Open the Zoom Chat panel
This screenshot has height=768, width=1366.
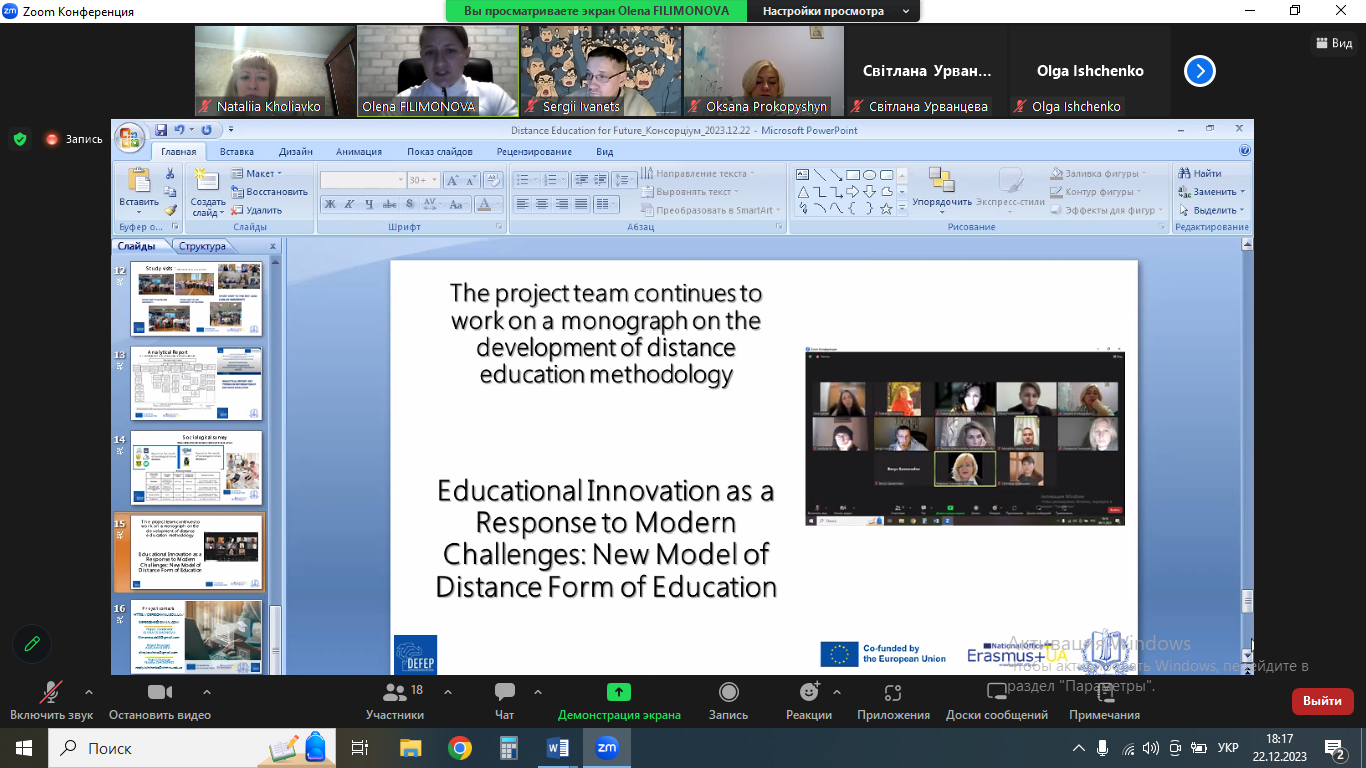(505, 692)
